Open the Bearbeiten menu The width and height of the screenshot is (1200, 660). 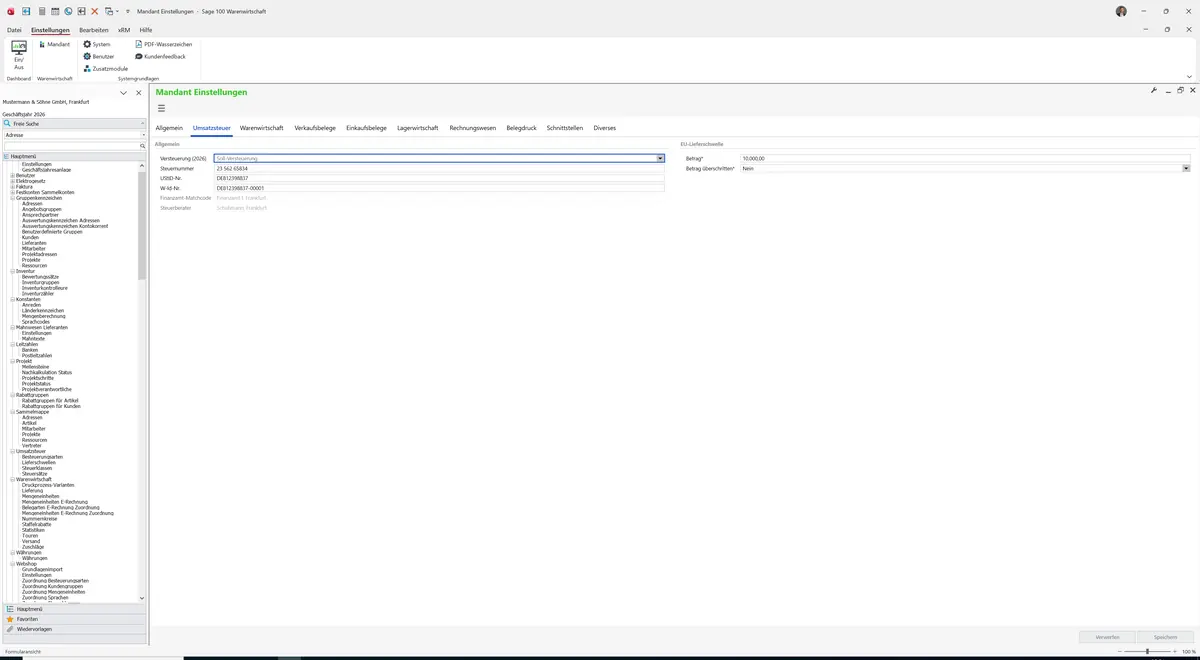coord(94,30)
